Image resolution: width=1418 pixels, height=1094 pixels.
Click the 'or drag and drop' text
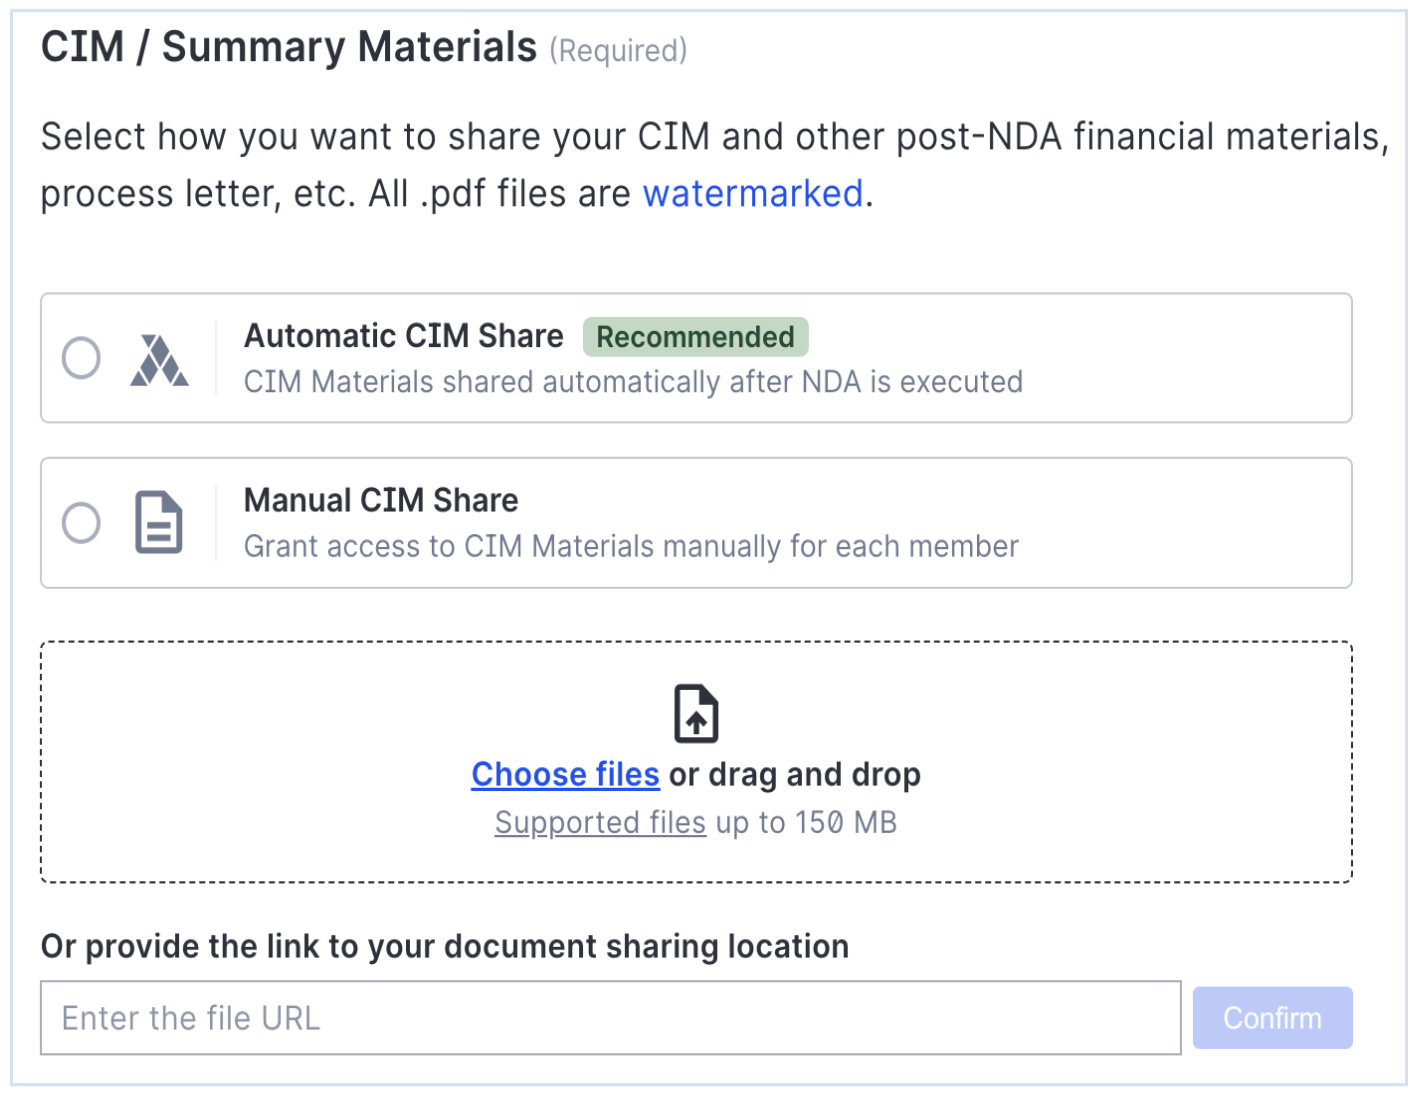click(795, 774)
